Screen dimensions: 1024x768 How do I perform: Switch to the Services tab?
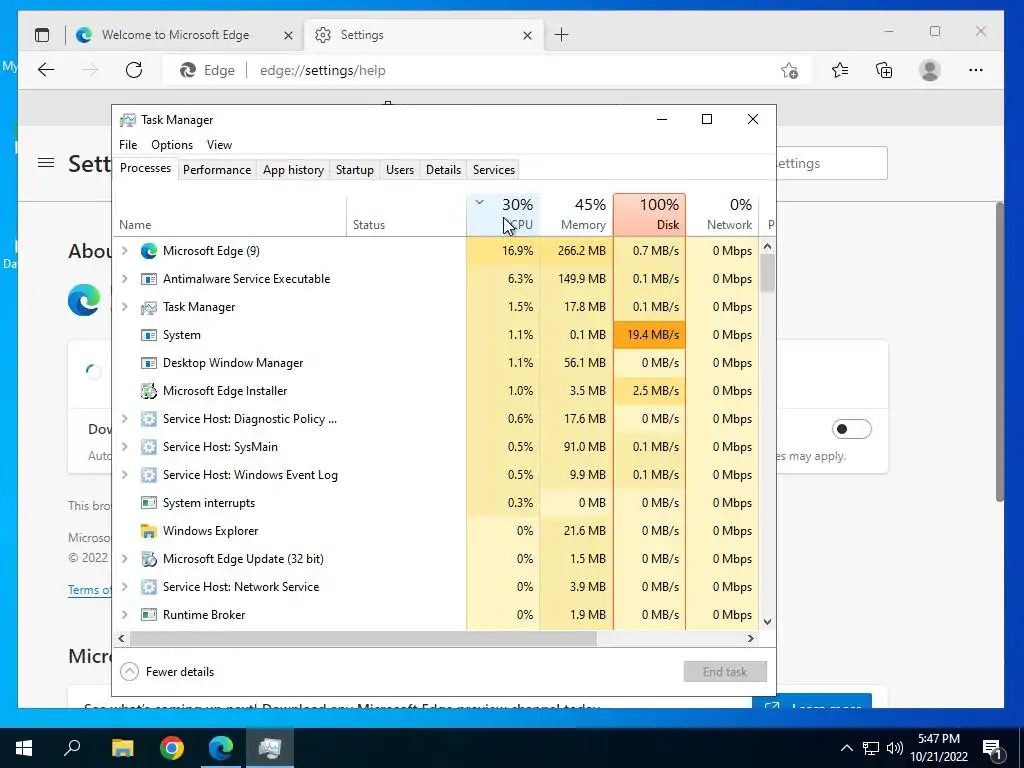[x=494, y=170]
